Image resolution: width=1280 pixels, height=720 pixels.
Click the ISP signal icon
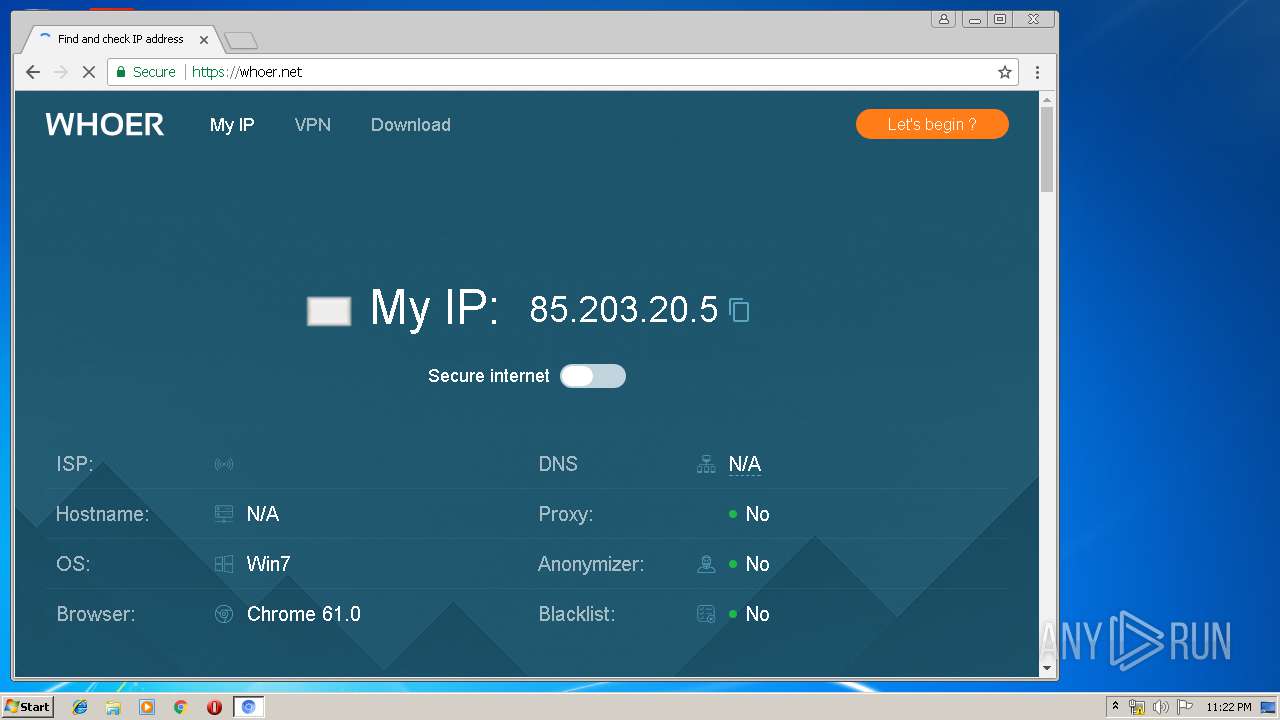224,464
